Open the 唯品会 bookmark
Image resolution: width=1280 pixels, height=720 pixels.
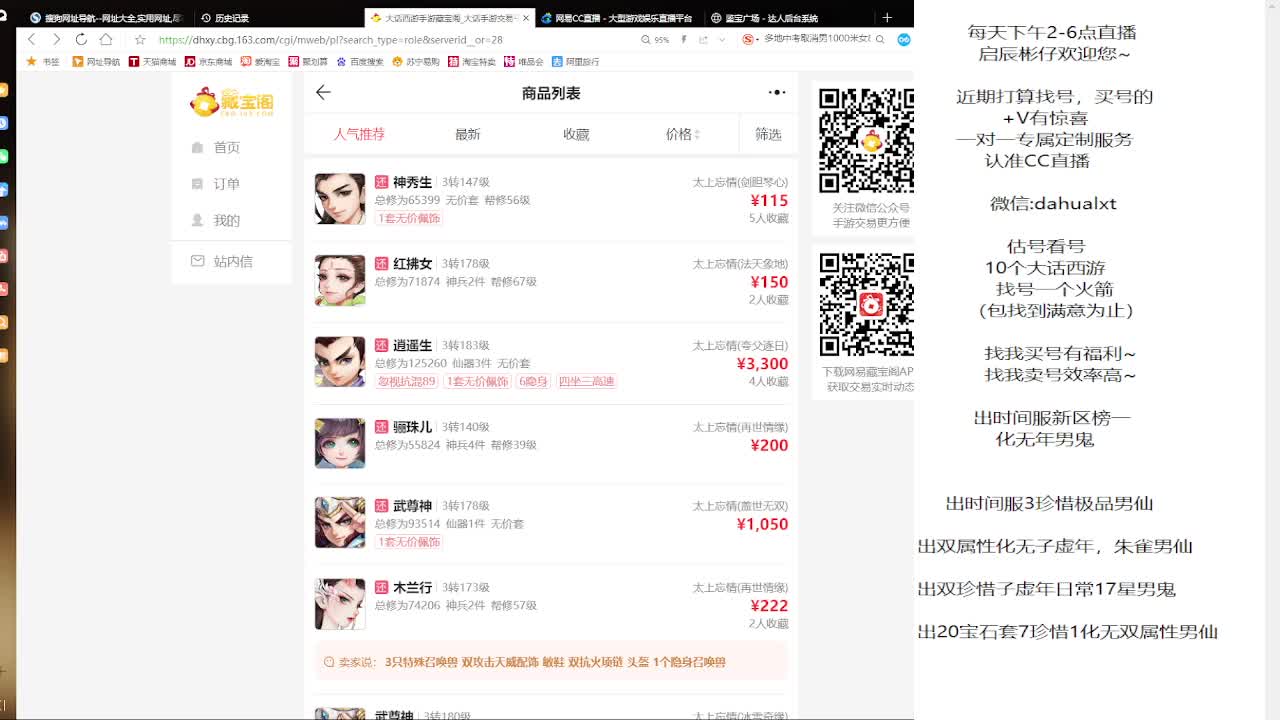(x=524, y=61)
